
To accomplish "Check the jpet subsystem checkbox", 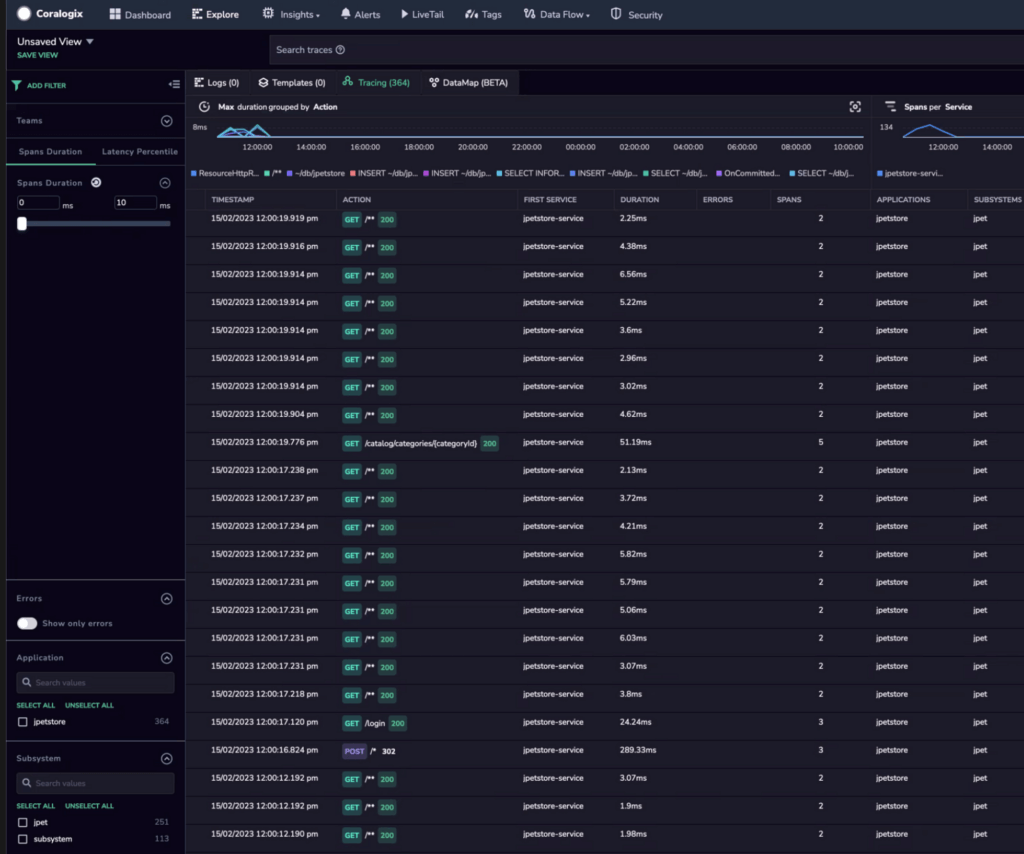I will [x=23, y=823].
